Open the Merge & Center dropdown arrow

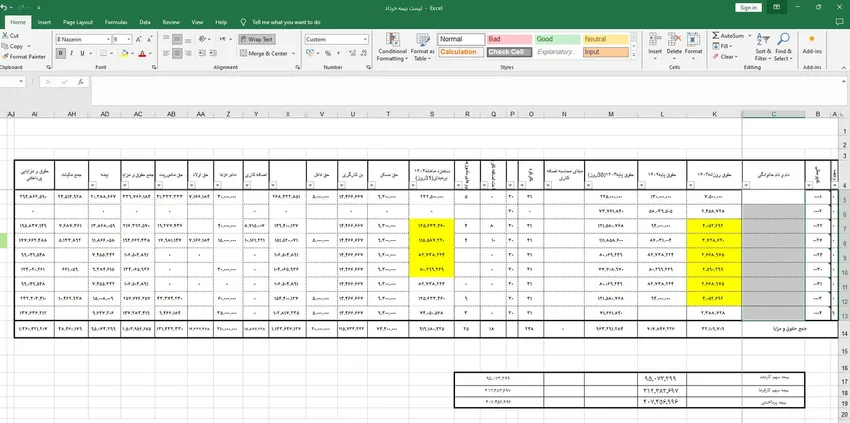(x=294, y=53)
